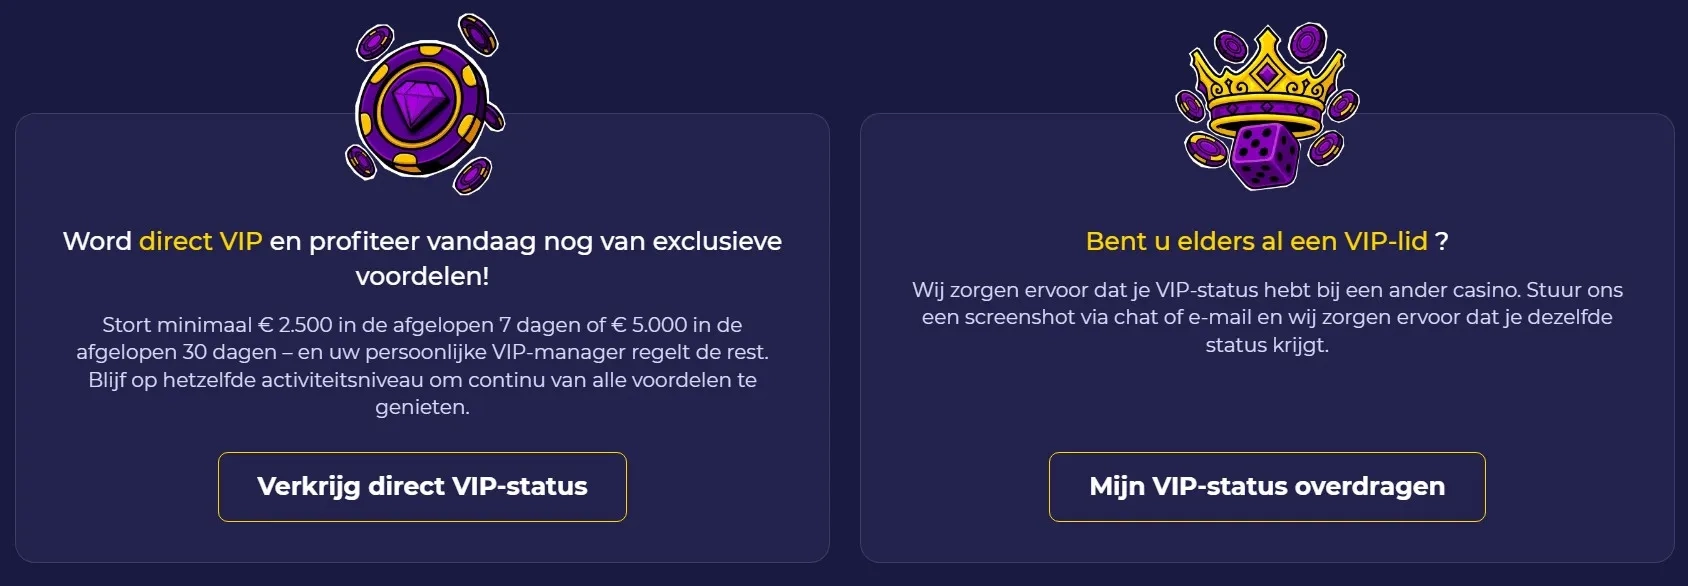Click the paragraph starting "Stort minimaal € 2.500"
1688x586 pixels.
click(422, 352)
